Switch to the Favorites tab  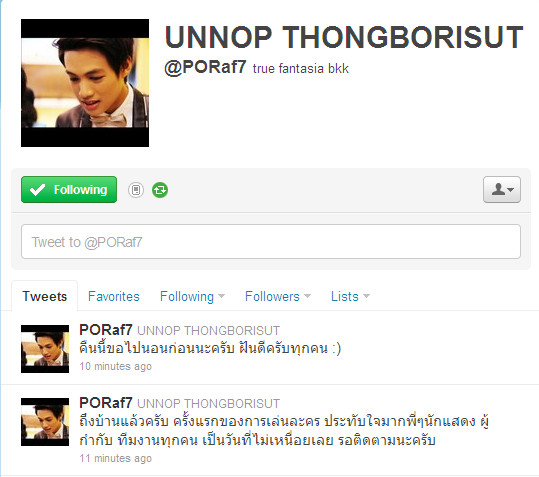coord(113,296)
